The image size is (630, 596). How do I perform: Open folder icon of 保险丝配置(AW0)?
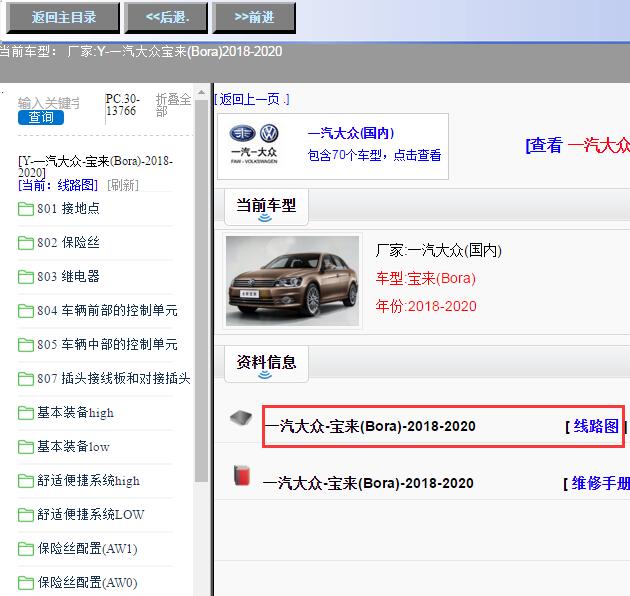click(26, 582)
